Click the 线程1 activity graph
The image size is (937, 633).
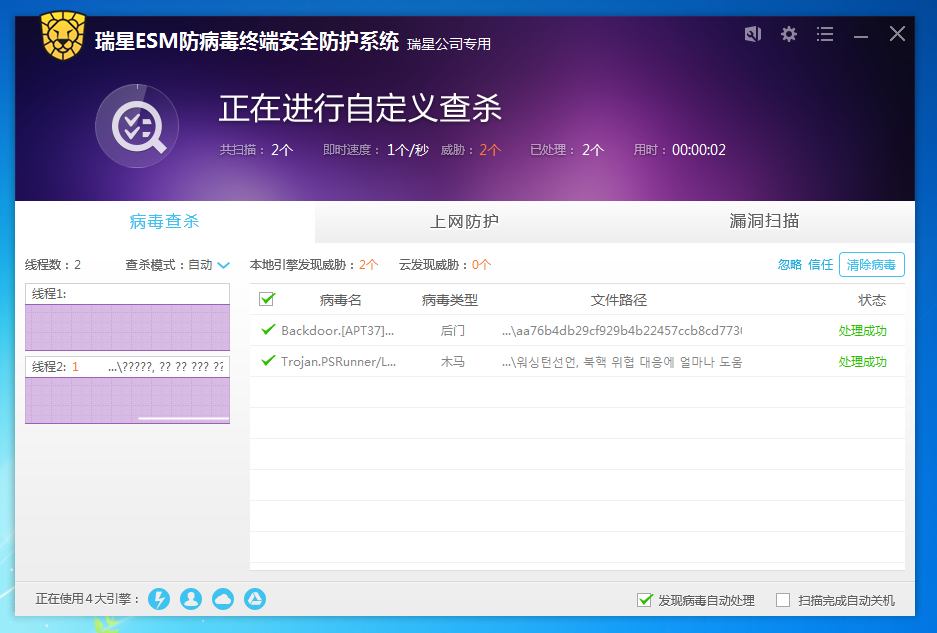pos(127,327)
